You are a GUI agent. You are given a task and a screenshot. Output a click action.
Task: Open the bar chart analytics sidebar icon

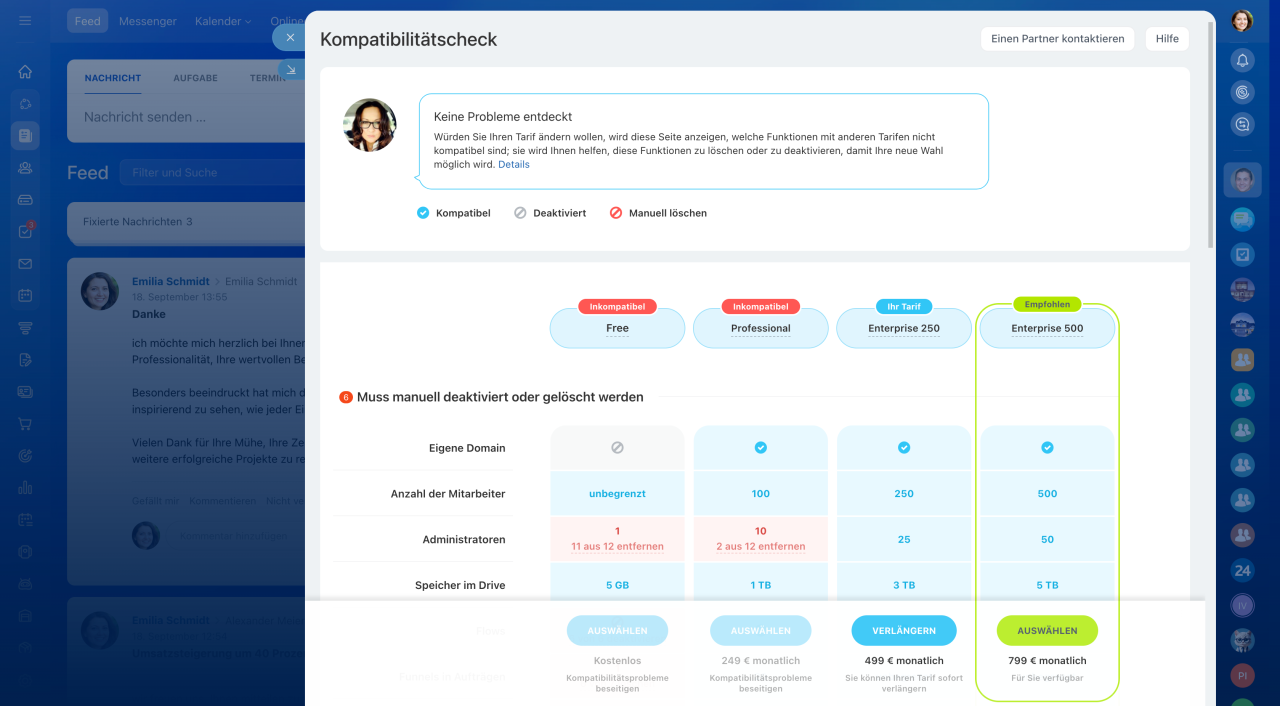tap(25, 488)
